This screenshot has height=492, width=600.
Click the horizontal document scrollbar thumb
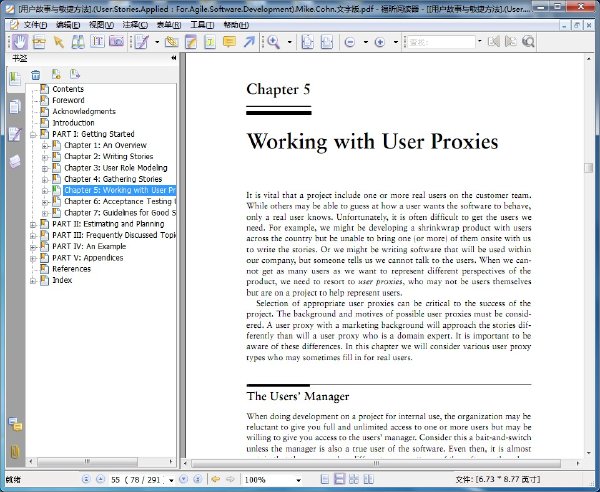pos(376,463)
